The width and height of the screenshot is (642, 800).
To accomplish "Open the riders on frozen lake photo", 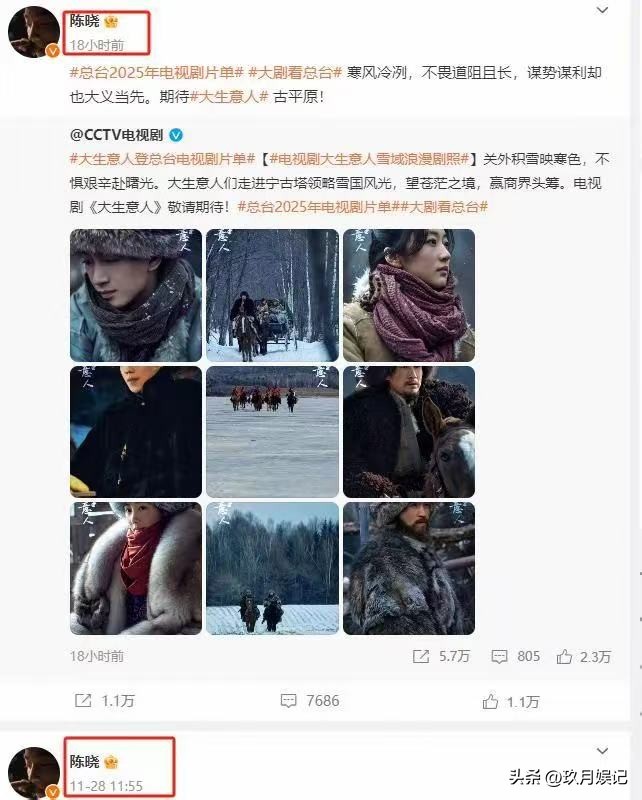I will click(x=273, y=432).
